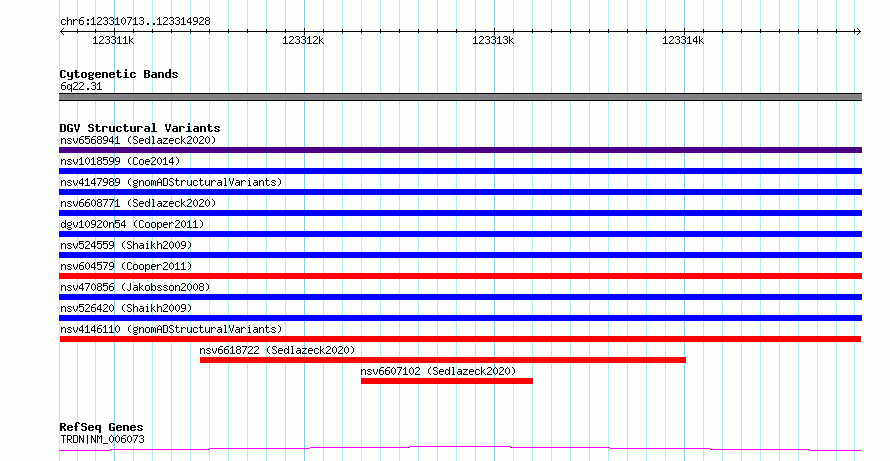Open nsv524559 (Shaikh2009) variant label
Screen dimensions: 890x461
[126, 245]
